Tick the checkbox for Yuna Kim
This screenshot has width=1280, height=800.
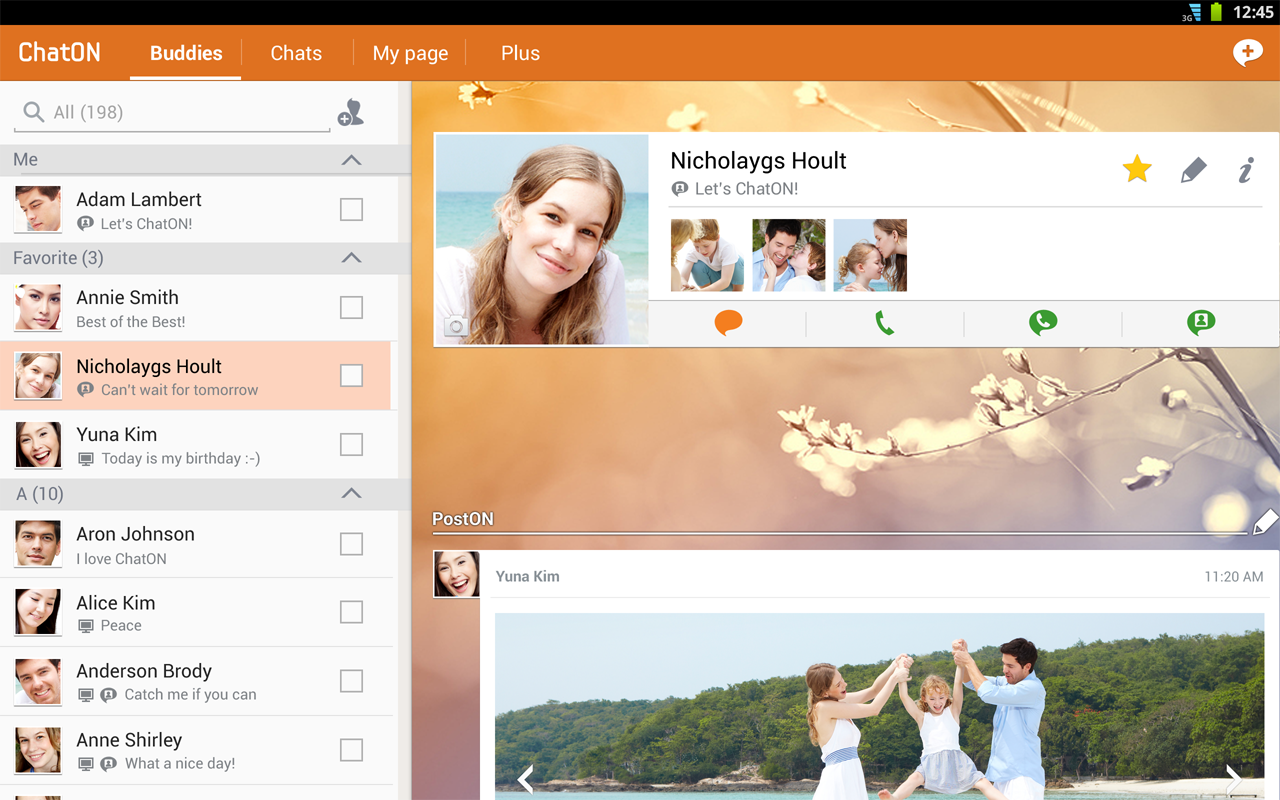click(x=351, y=445)
